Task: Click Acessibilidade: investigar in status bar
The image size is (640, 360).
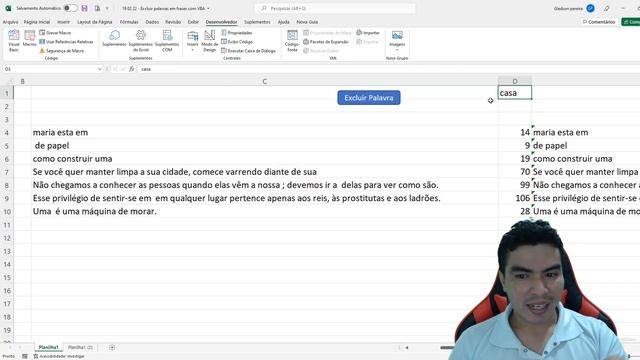Action: coord(59,356)
